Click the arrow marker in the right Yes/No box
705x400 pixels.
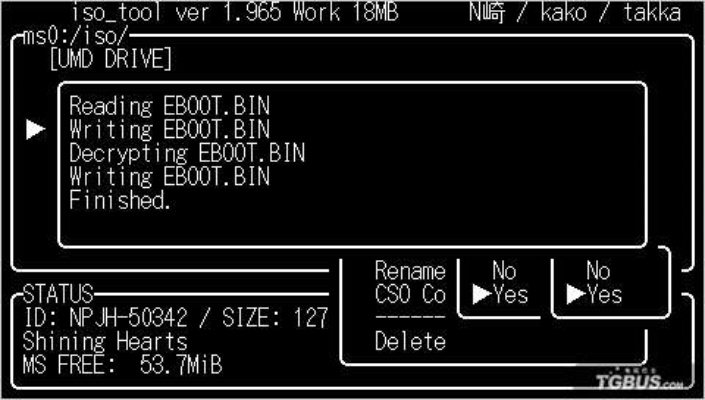[576, 295]
